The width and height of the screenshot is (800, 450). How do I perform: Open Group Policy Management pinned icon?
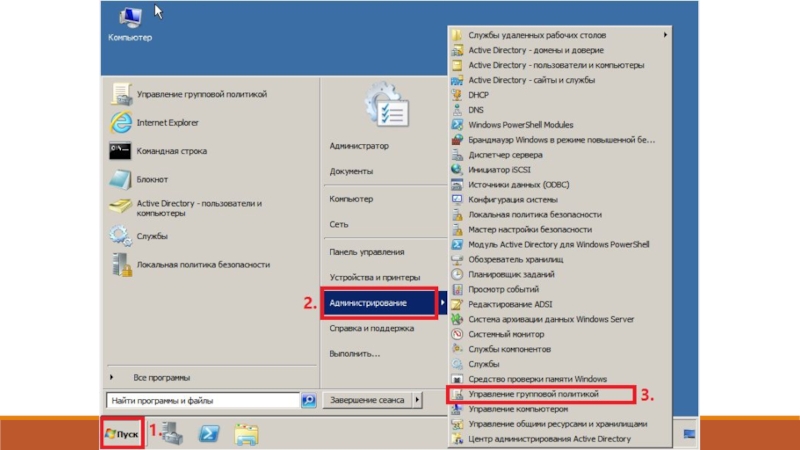(121, 94)
